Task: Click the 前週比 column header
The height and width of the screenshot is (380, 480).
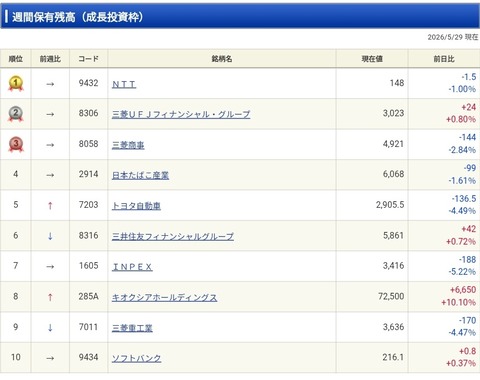Action: [50, 59]
